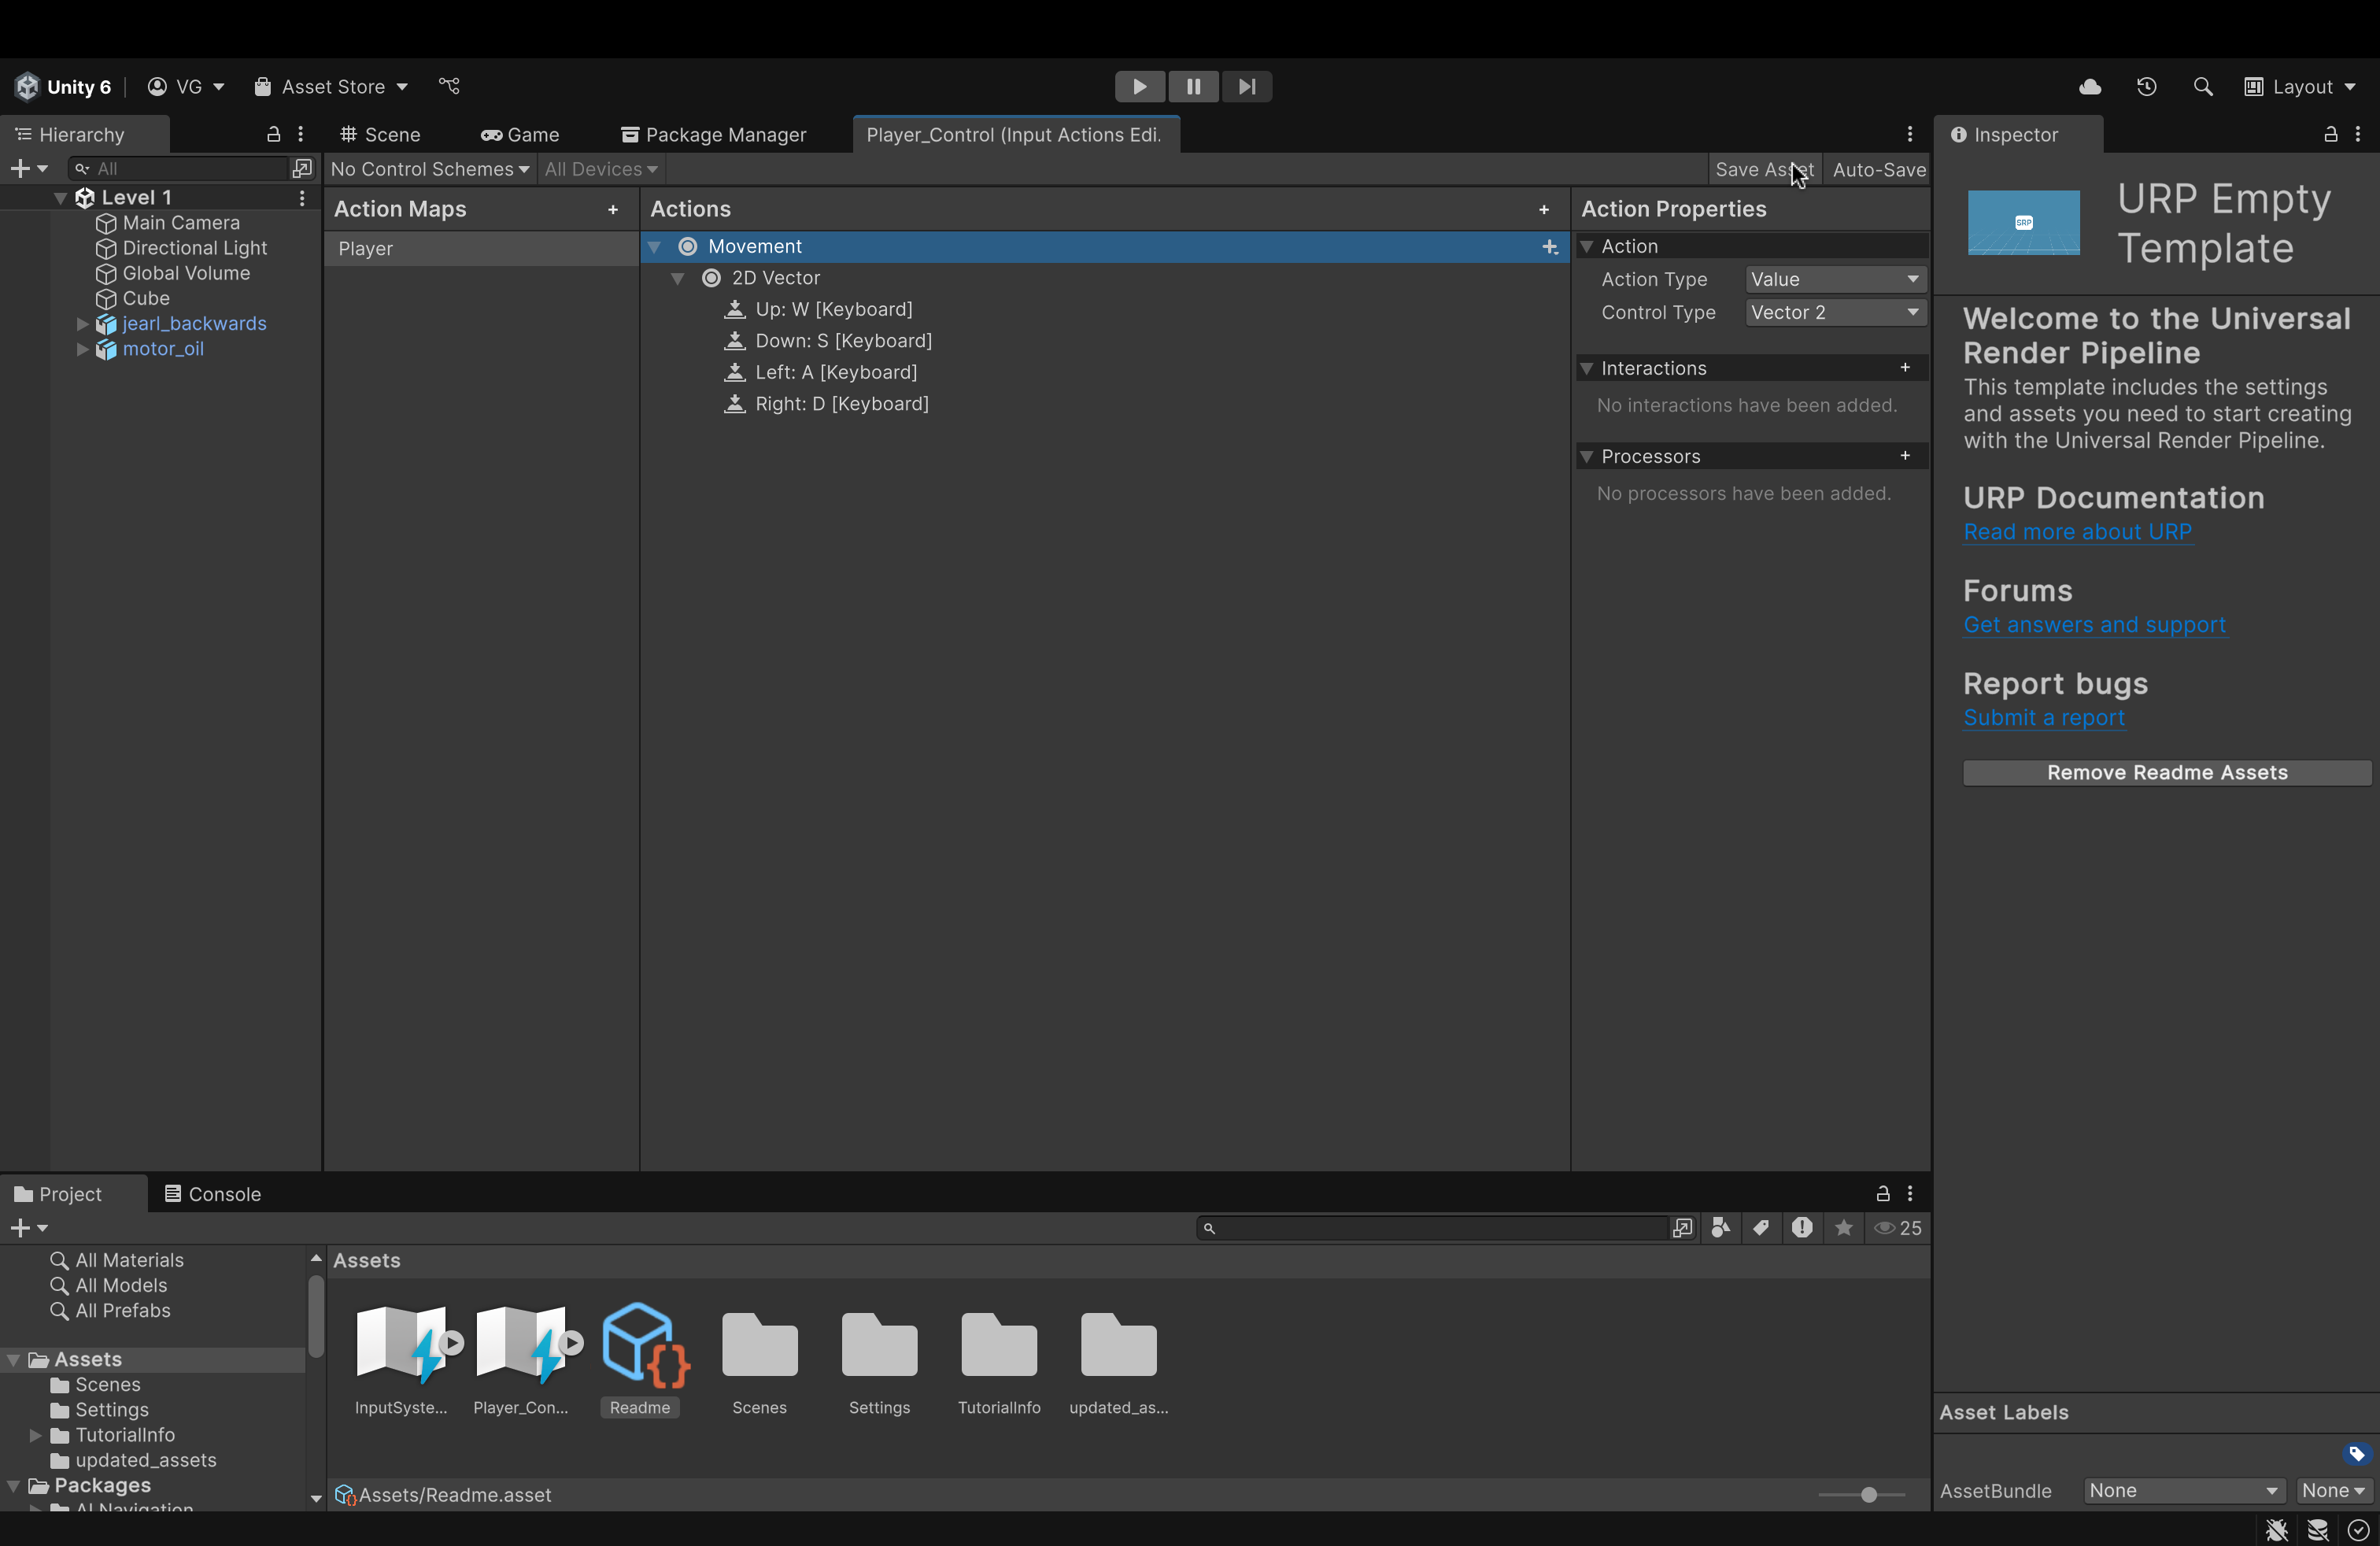2380x1546 pixels.
Task: Click the background tasks checkmark icon
Action: pyautogui.click(x=2358, y=1530)
